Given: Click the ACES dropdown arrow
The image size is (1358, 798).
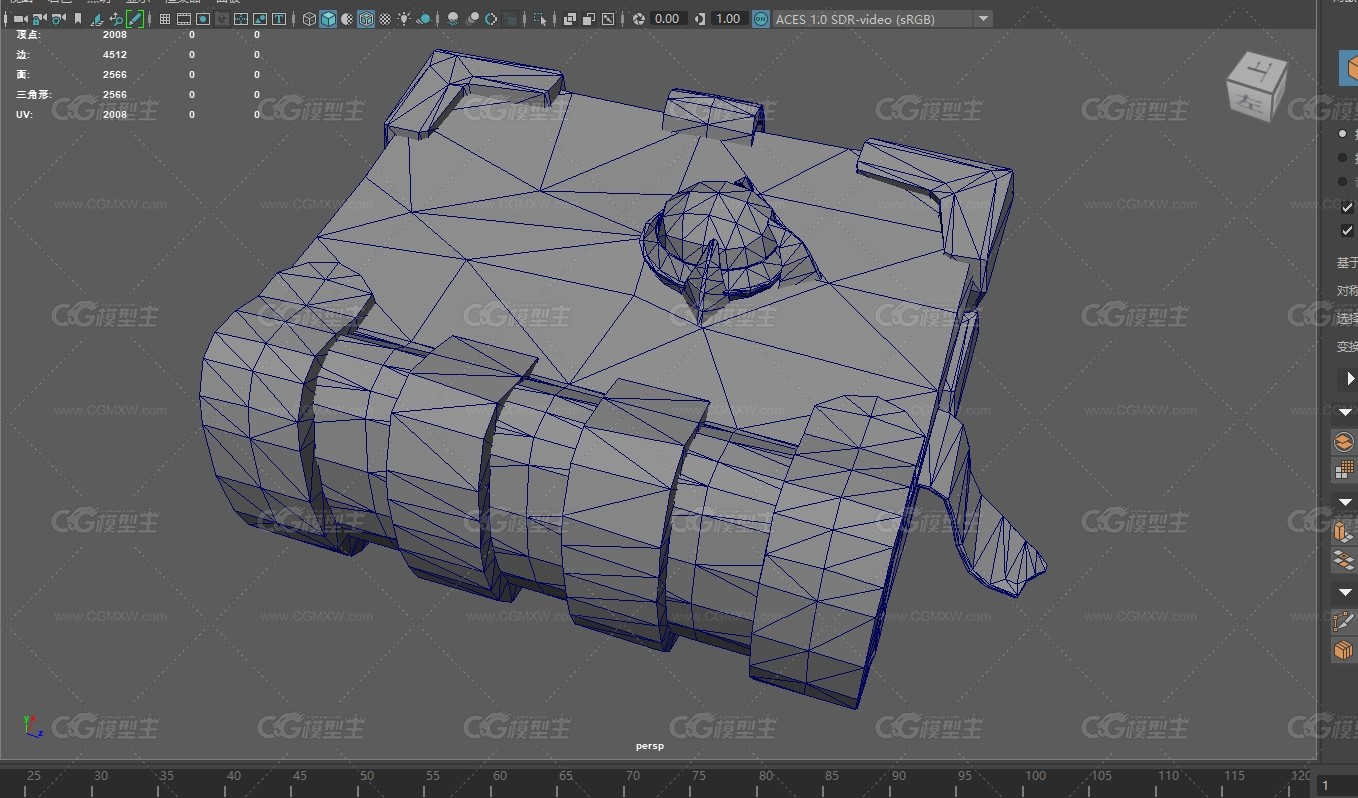Looking at the screenshot, I should tap(983, 19).
